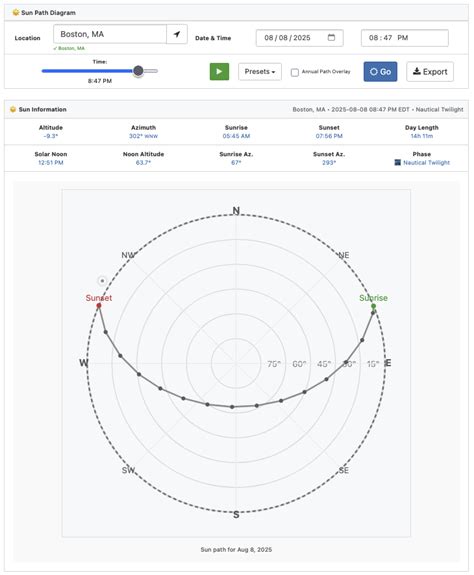The width and height of the screenshot is (474, 575).
Task: Click the Nautical Twilight phase icon
Action: pos(397,162)
